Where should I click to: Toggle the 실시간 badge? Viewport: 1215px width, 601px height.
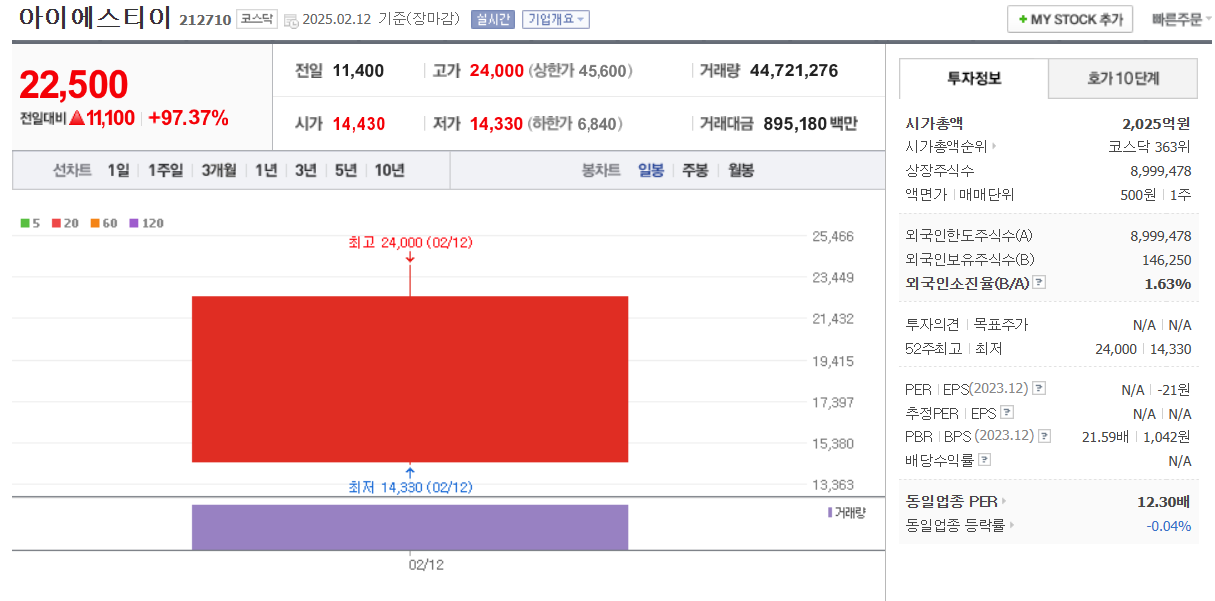pos(492,20)
